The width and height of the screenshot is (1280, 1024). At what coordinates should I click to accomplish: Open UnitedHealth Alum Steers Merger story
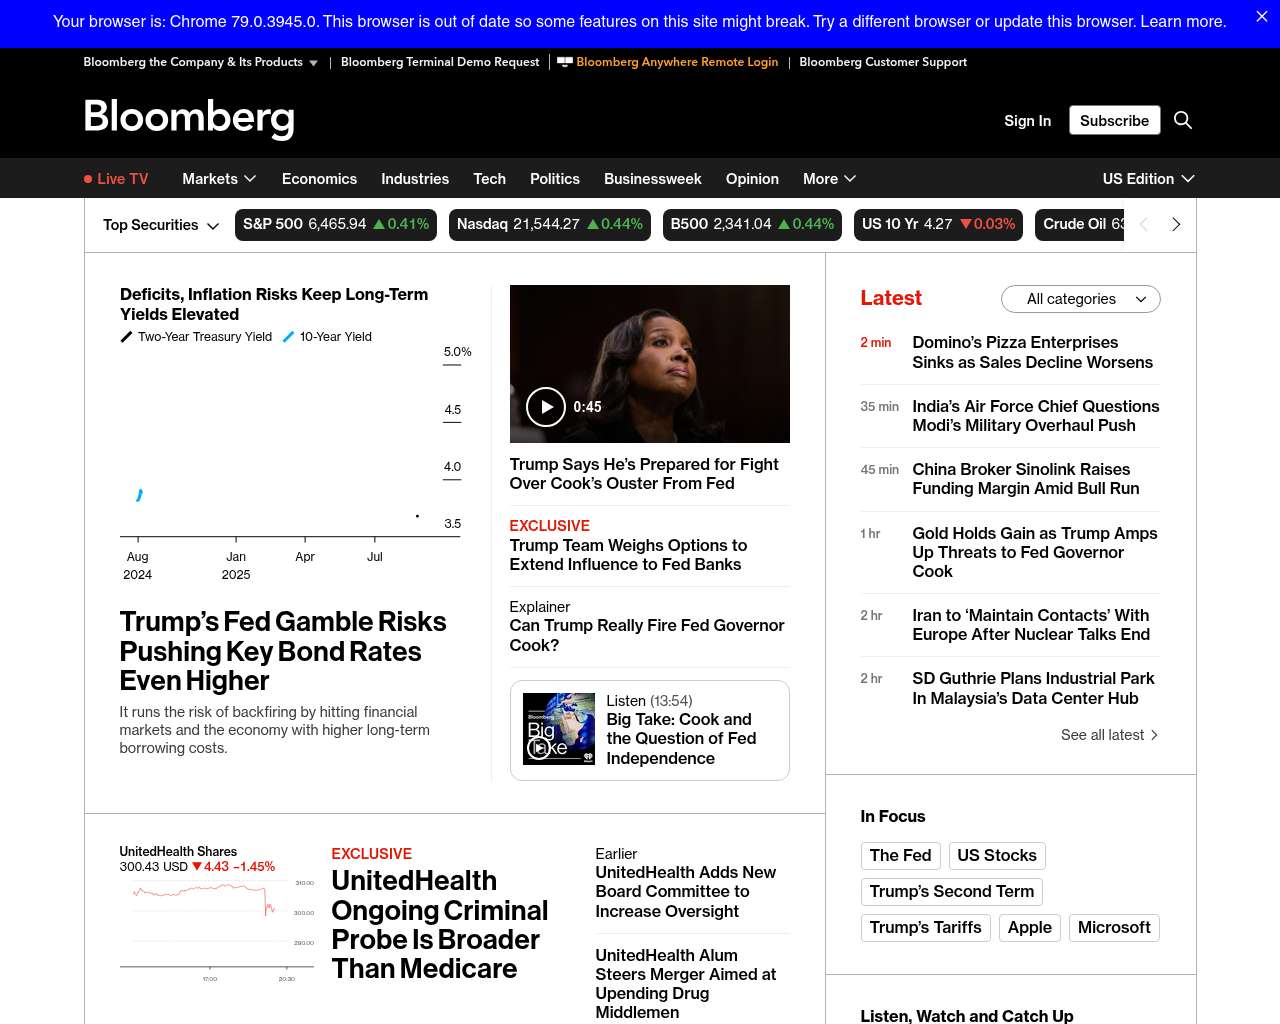[686, 984]
